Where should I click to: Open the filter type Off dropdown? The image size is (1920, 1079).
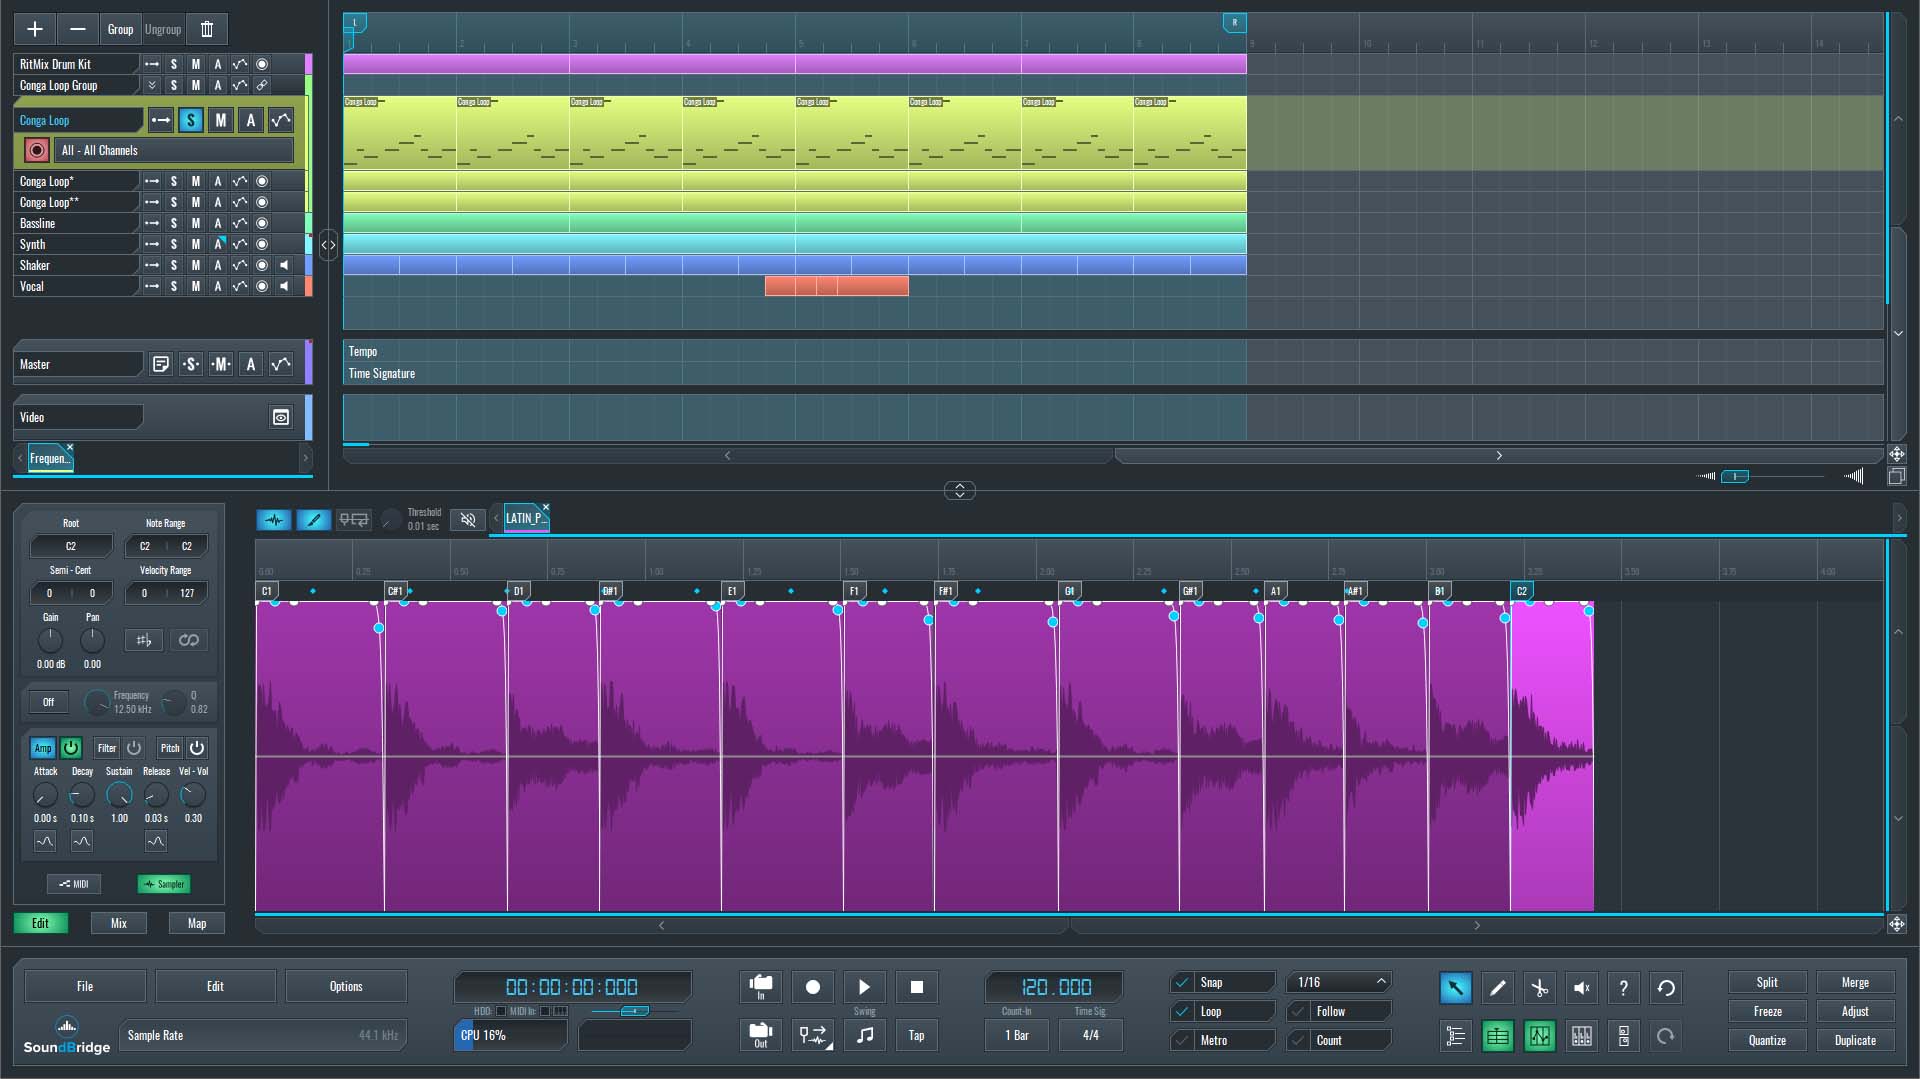point(48,702)
